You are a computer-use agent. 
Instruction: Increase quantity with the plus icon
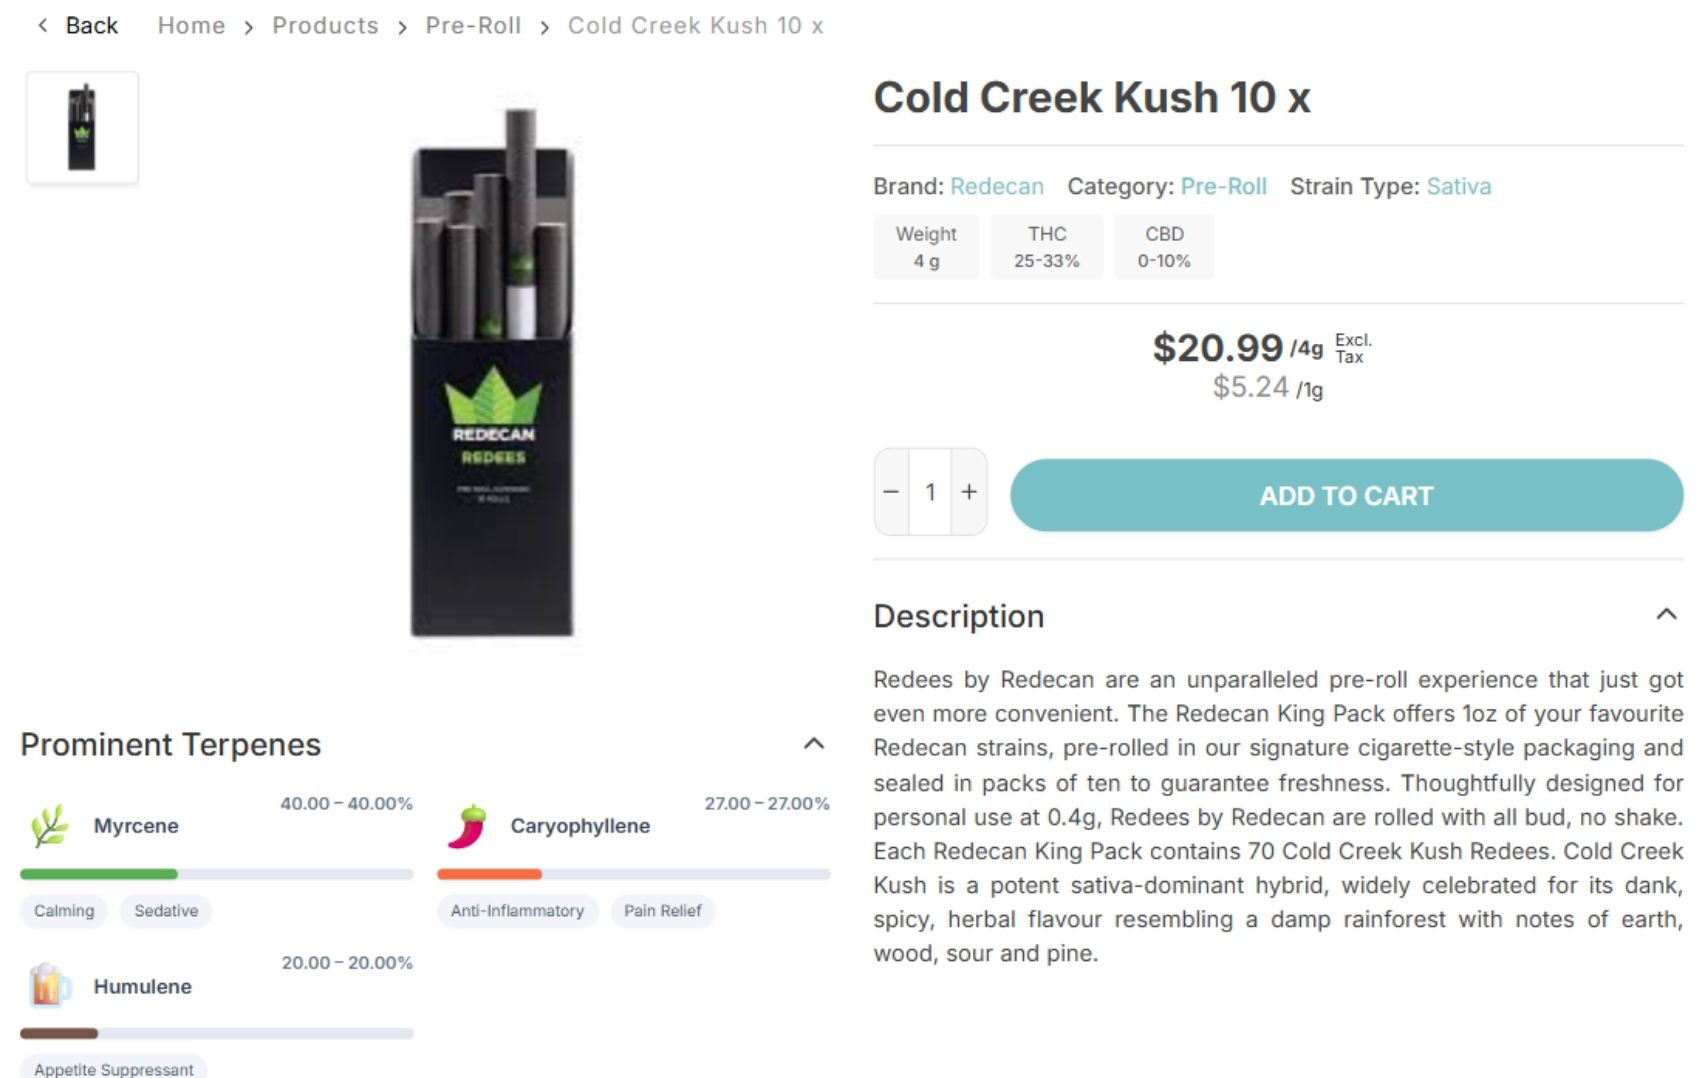coord(968,492)
